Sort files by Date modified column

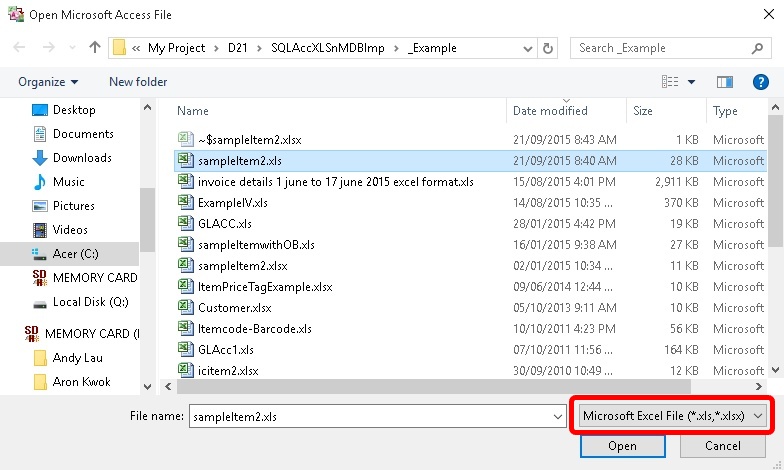pyautogui.click(x=550, y=111)
